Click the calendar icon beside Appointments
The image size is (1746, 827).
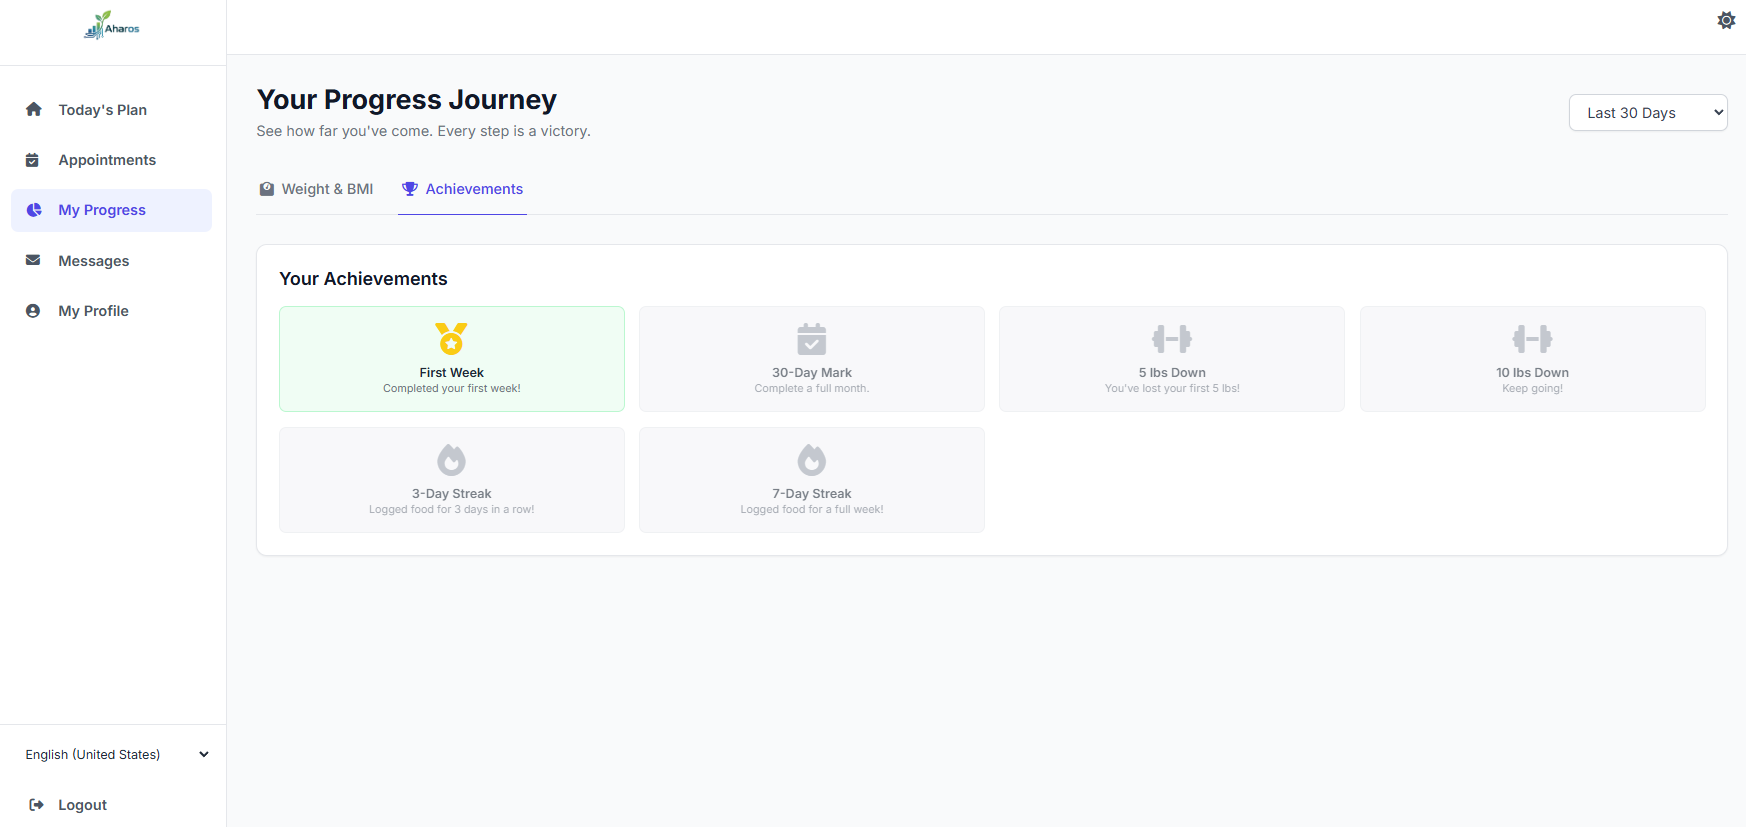pyautogui.click(x=33, y=160)
